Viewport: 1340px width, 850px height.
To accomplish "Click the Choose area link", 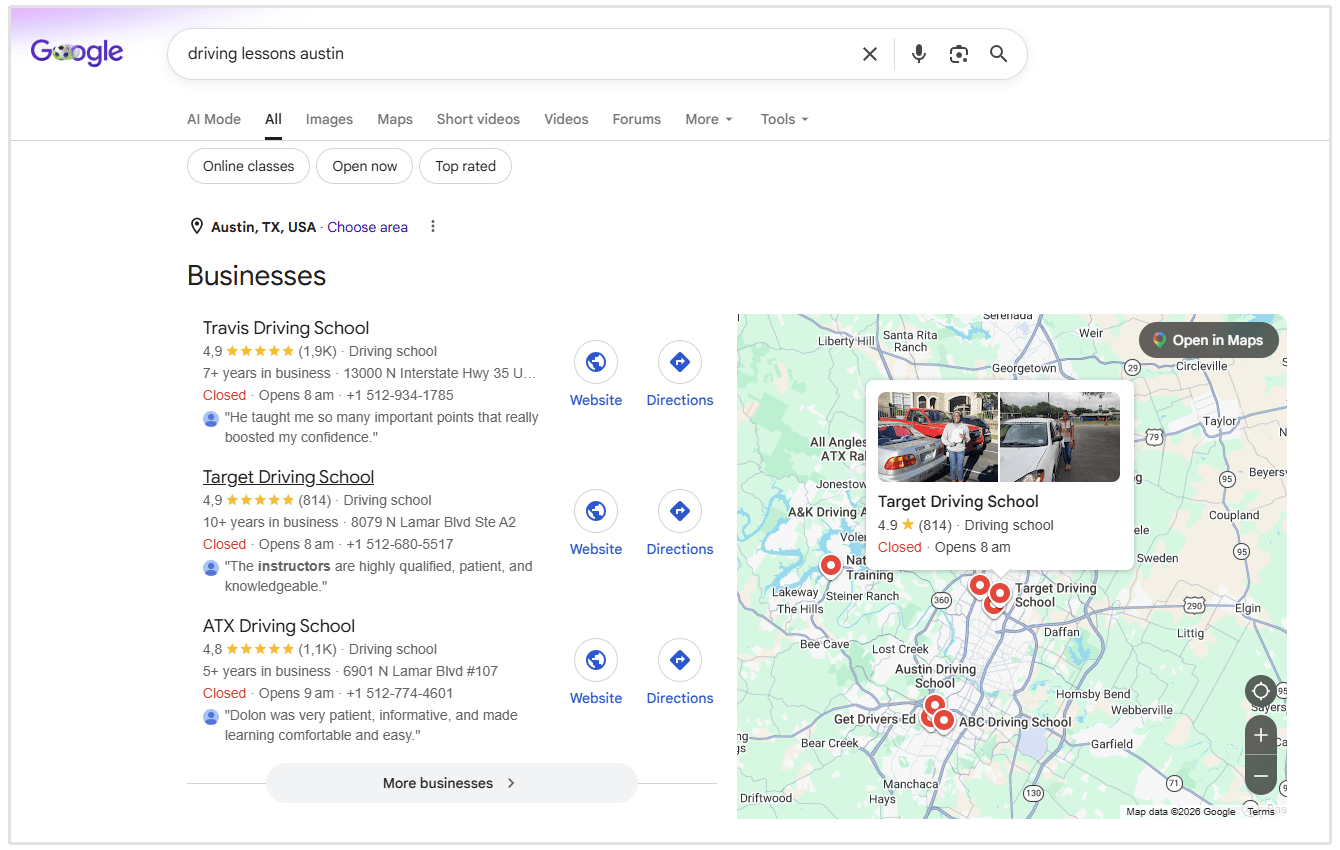I will (367, 227).
